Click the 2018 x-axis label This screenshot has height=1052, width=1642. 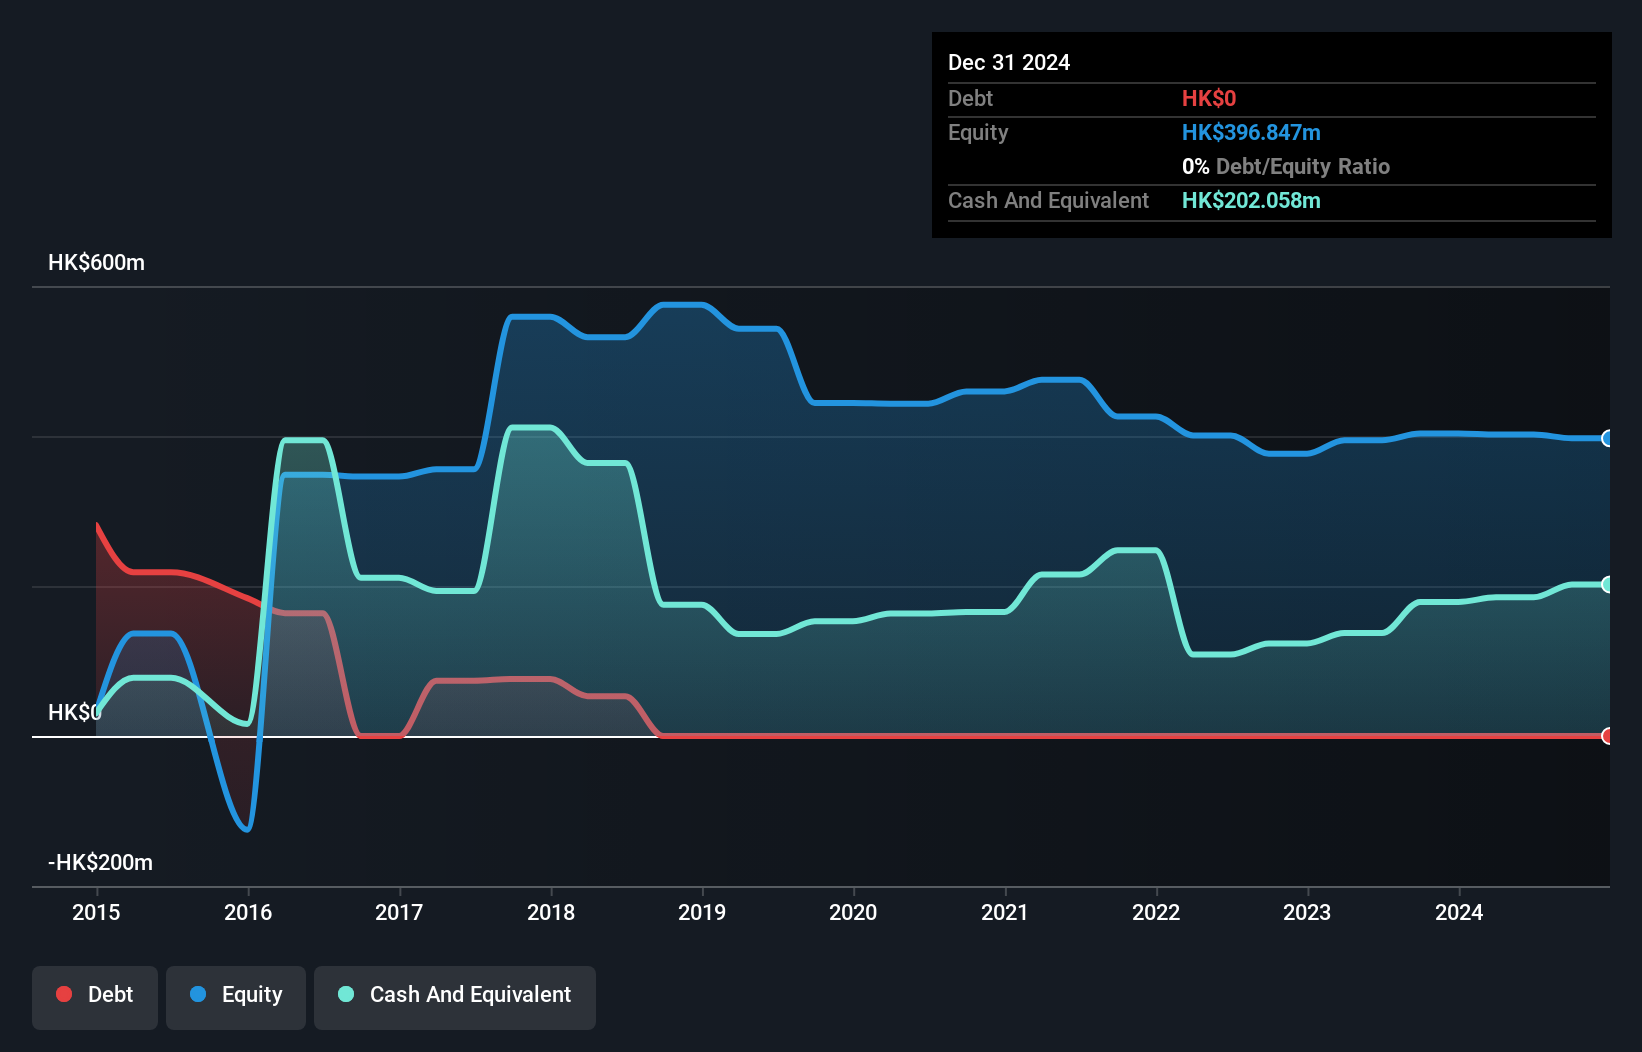tap(551, 912)
